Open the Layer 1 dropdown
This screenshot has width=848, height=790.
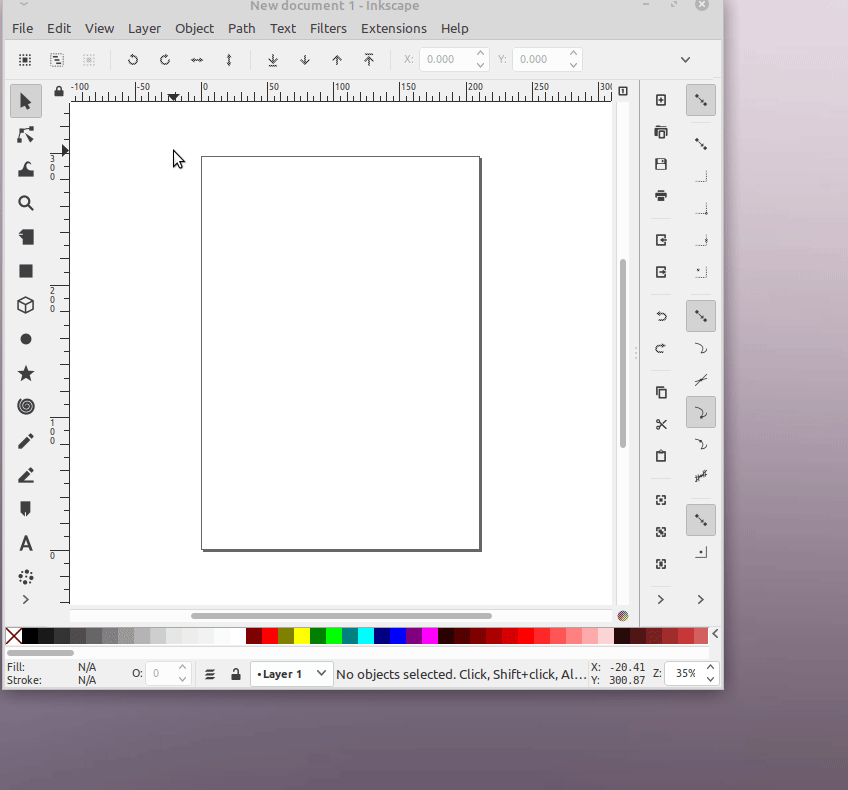tap(291, 674)
